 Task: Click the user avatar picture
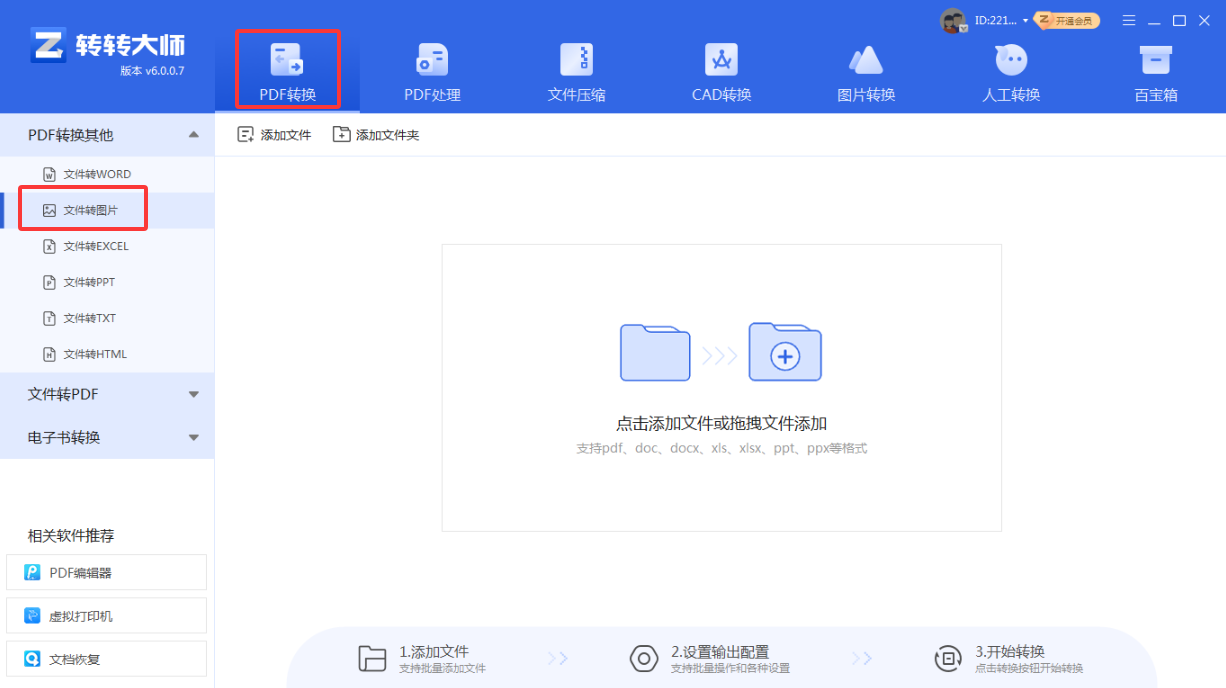[x=953, y=20]
